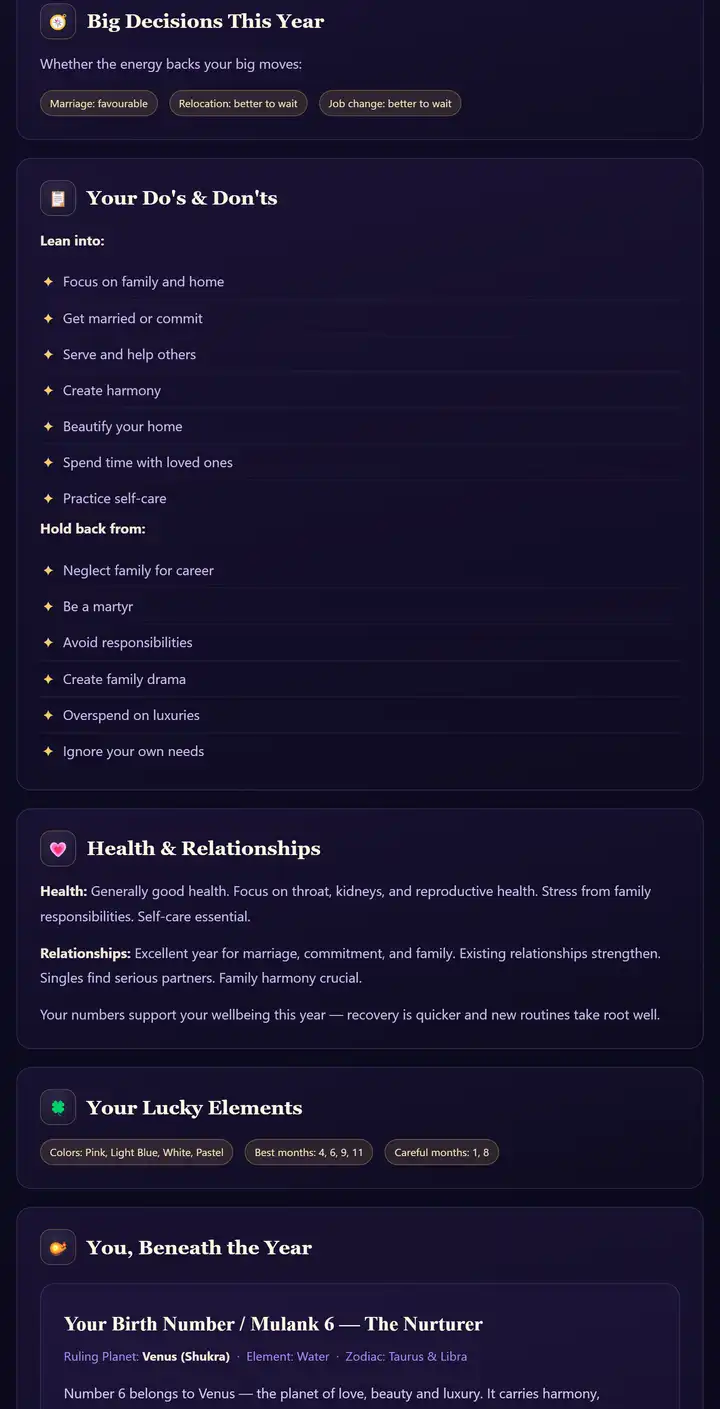Click the pink heart Health & Relationships icon
This screenshot has height=1409, width=720.
[x=58, y=849]
